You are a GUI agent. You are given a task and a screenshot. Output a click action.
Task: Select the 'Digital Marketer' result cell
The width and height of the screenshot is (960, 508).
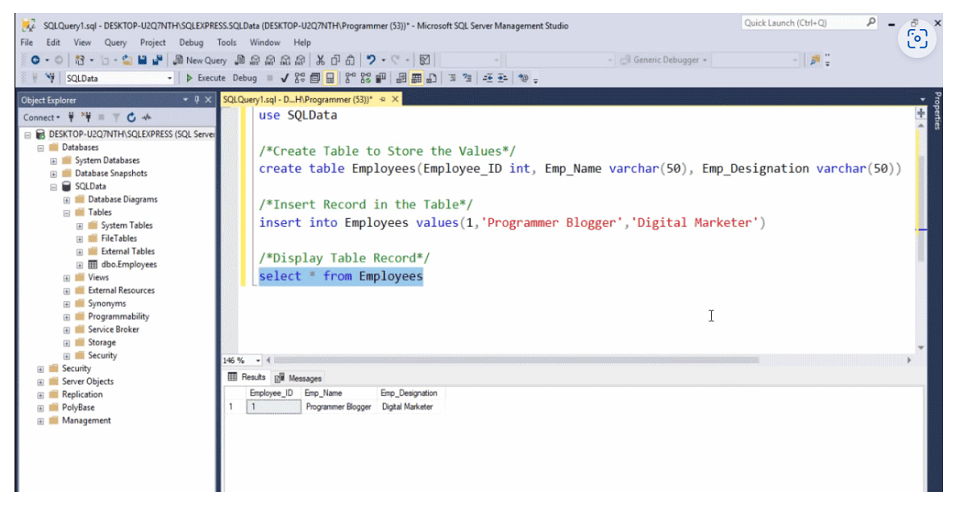point(408,407)
